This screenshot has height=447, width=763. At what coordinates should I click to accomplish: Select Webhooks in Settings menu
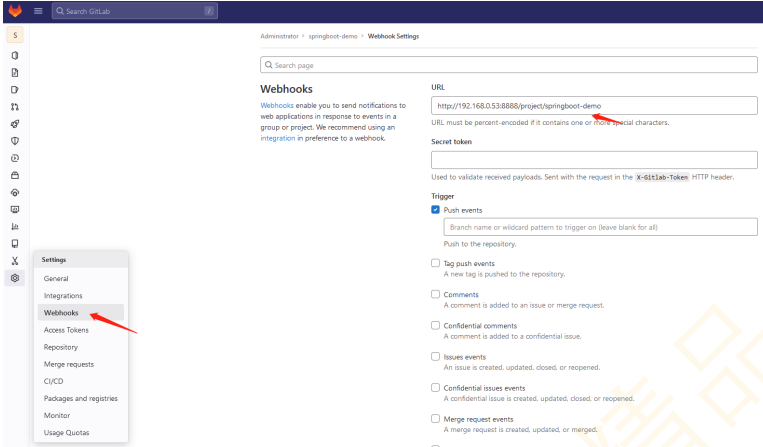pos(61,312)
